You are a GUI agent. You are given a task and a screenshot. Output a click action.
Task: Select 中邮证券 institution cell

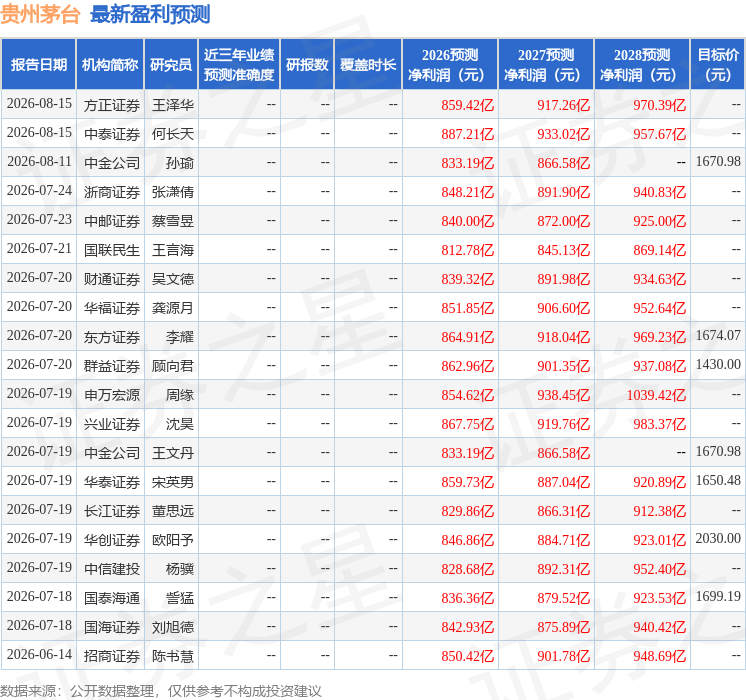[112, 221]
